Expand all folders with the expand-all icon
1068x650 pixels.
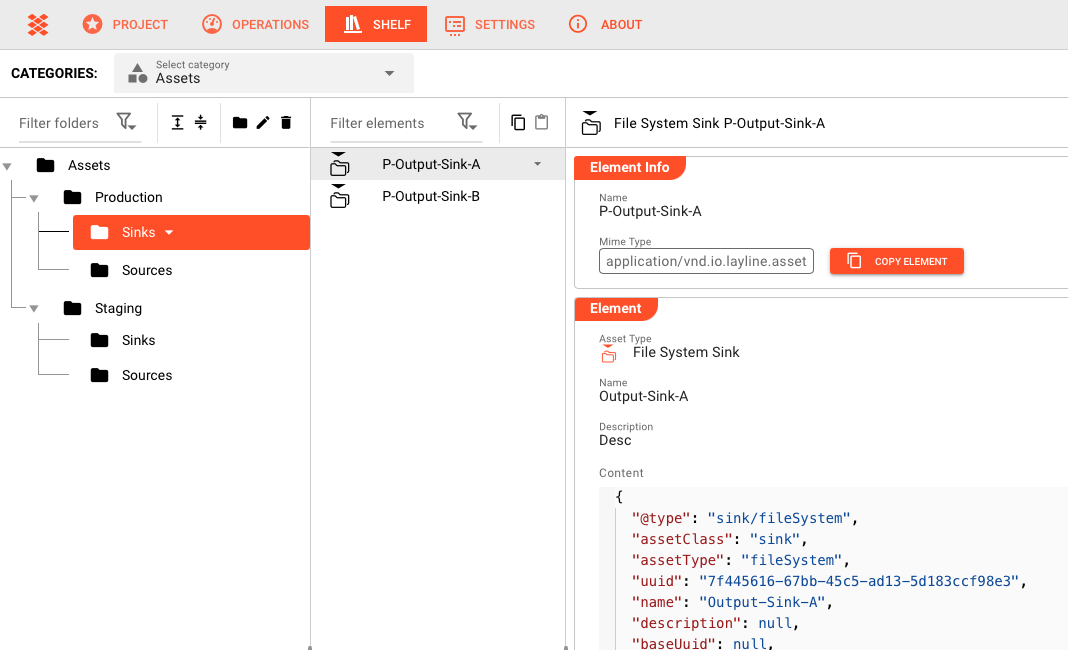tap(177, 121)
